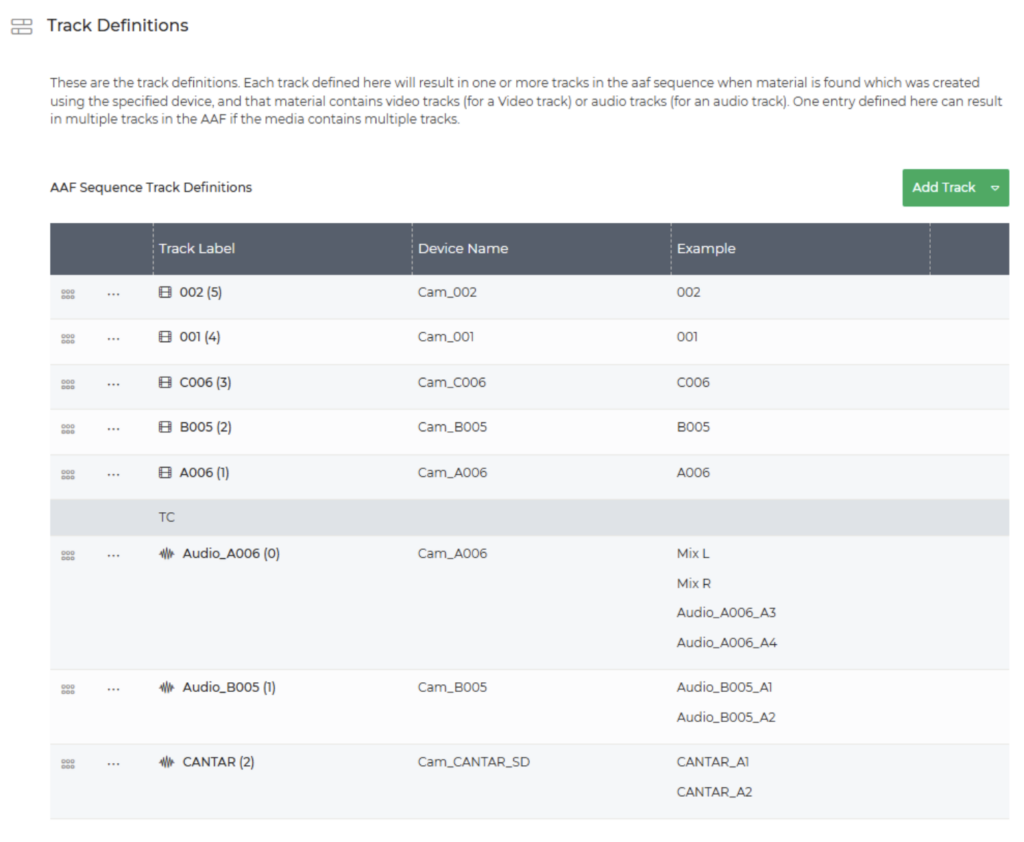Viewport: 1024px width, 842px height.
Task: Click the video track icon for C006 (3)
Action: pyautogui.click(x=165, y=382)
